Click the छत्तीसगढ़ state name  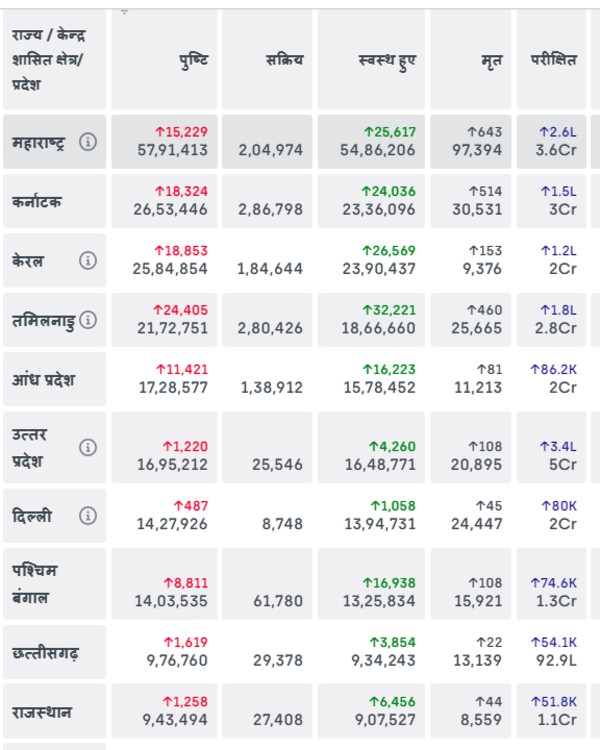pyautogui.click(x=46, y=654)
